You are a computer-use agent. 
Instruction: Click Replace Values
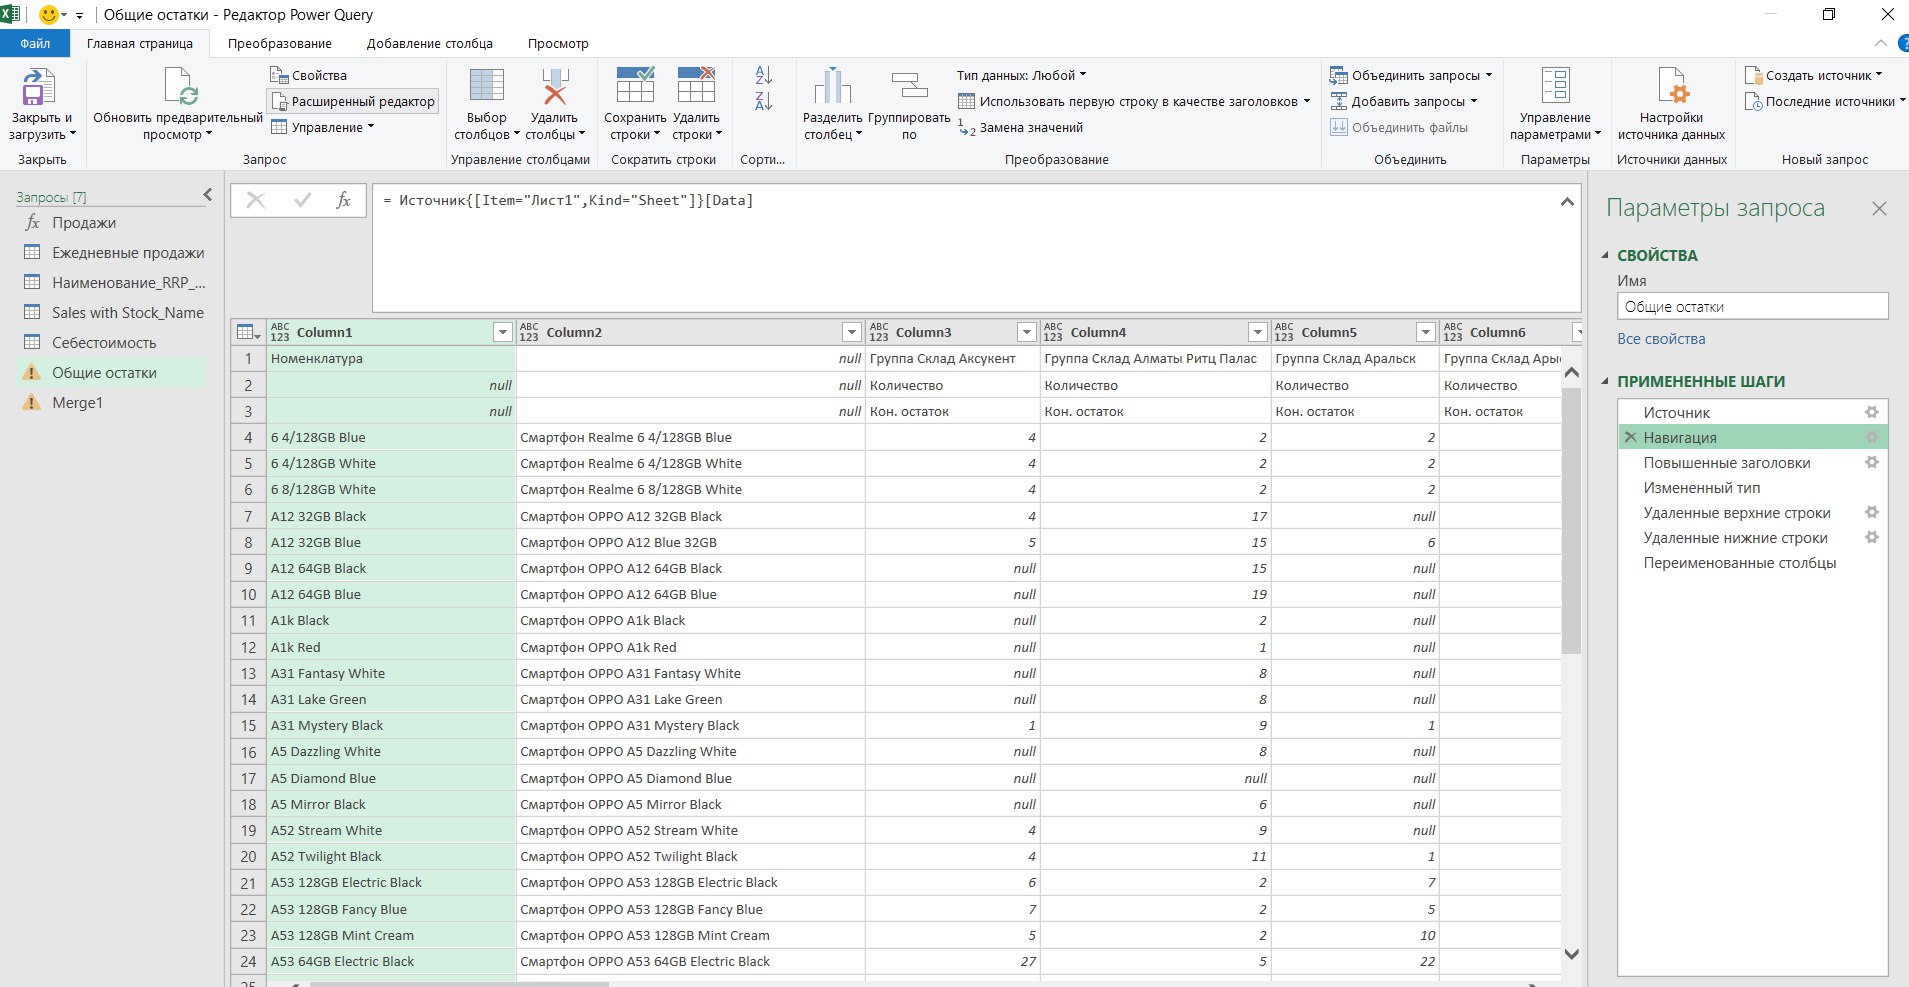click(1020, 127)
